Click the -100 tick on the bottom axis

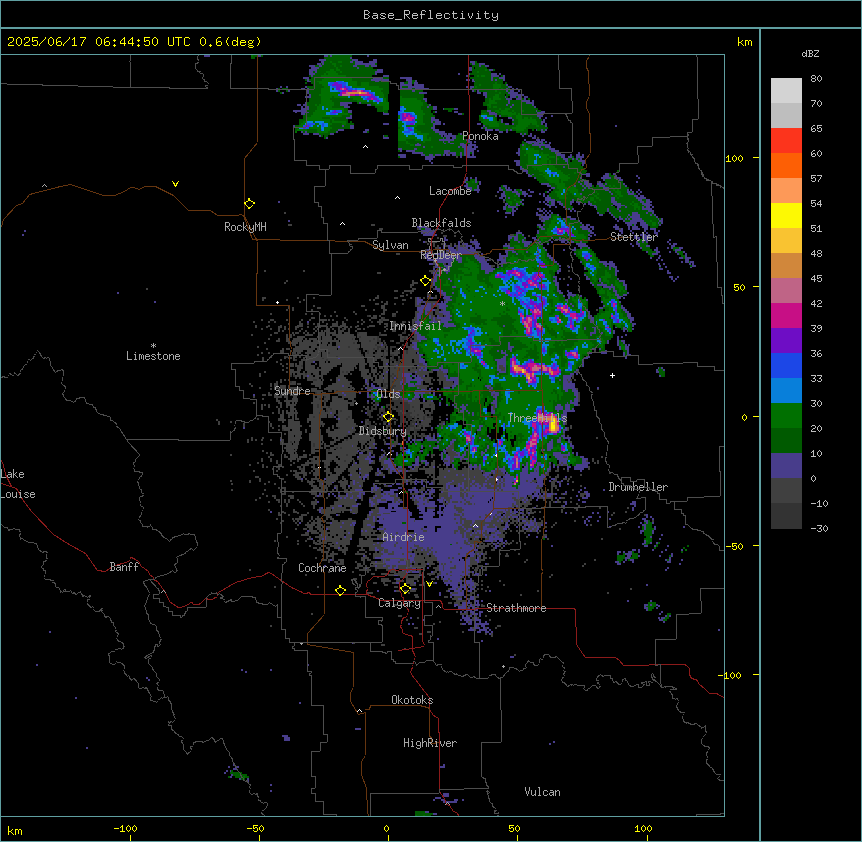[125, 828]
